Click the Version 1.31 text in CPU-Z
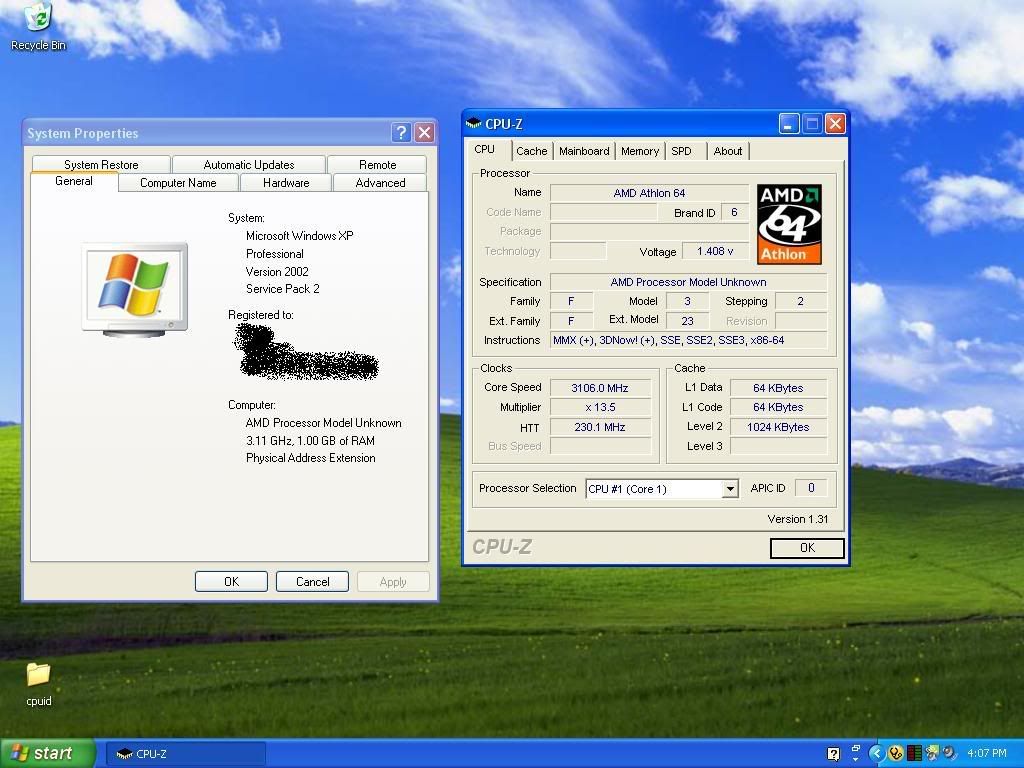Image resolution: width=1024 pixels, height=768 pixels. point(797,519)
